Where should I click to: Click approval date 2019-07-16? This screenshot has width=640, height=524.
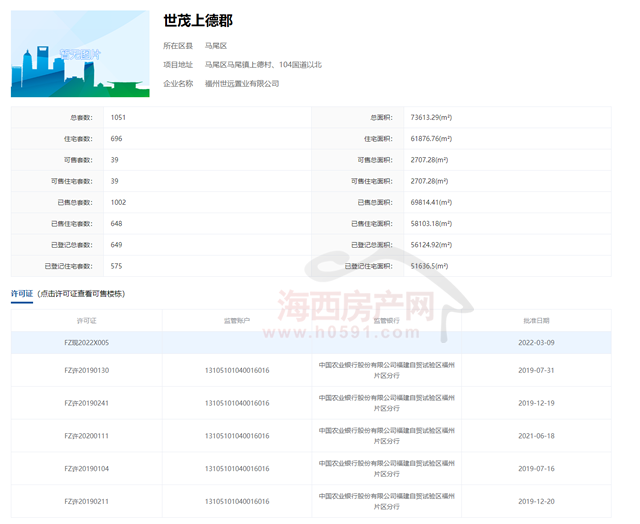click(536, 468)
